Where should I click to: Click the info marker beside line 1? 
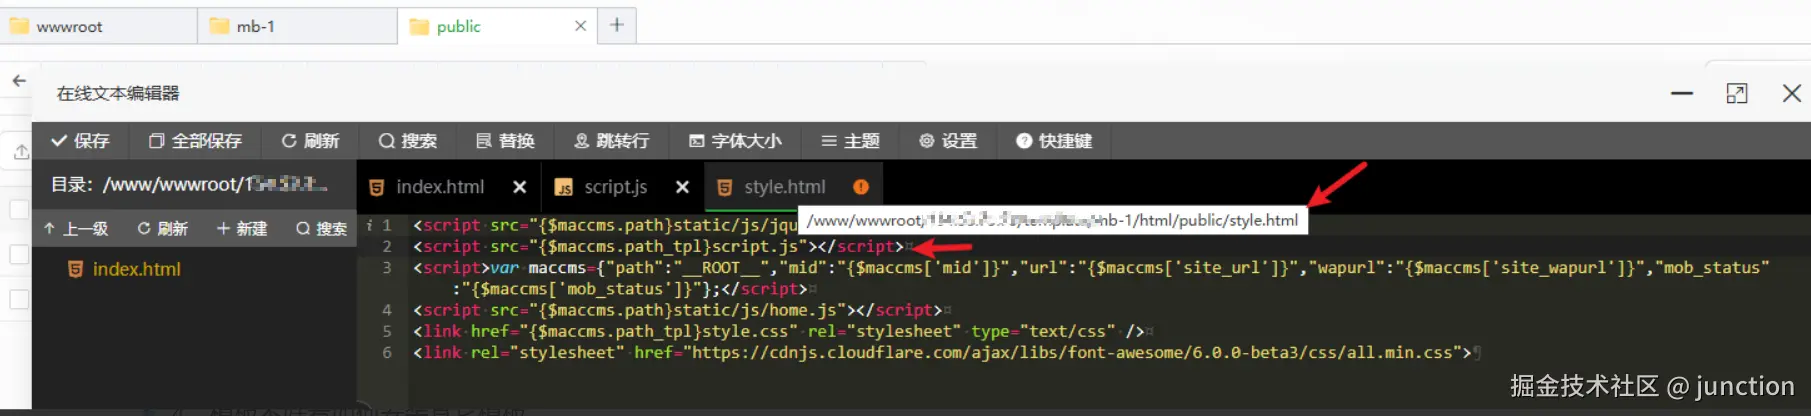tap(369, 225)
